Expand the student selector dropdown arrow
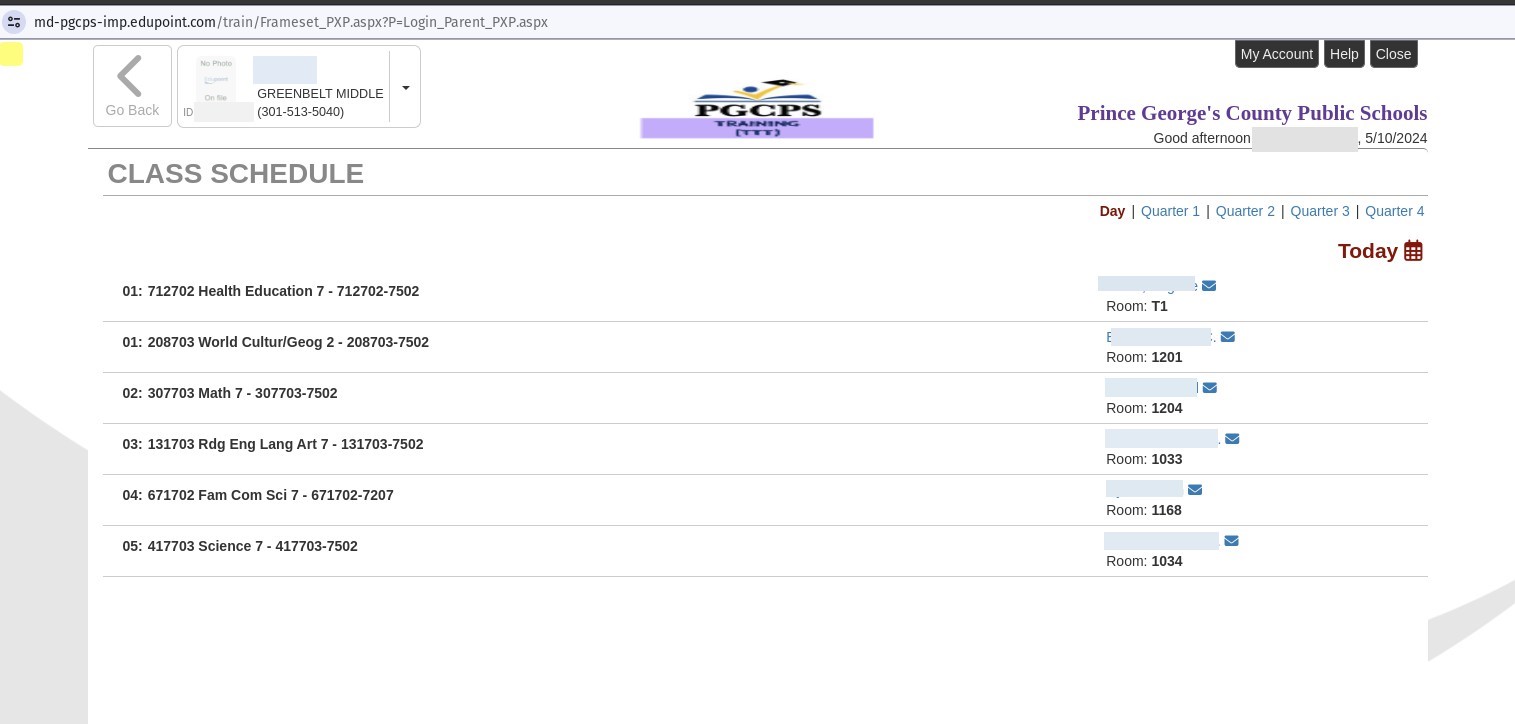1515x724 pixels. click(405, 88)
